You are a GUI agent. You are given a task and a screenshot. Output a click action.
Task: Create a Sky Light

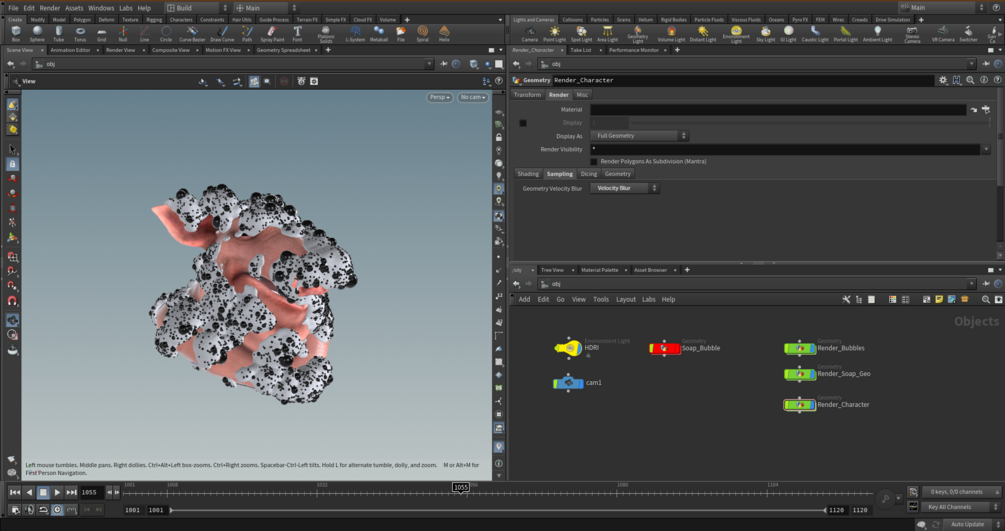pyautogui.click(x=765, y=33)
